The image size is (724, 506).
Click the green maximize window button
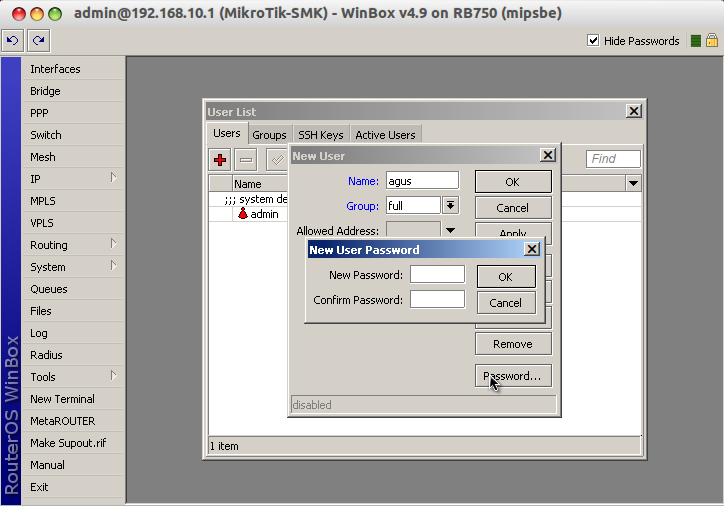tap(55, 14)
